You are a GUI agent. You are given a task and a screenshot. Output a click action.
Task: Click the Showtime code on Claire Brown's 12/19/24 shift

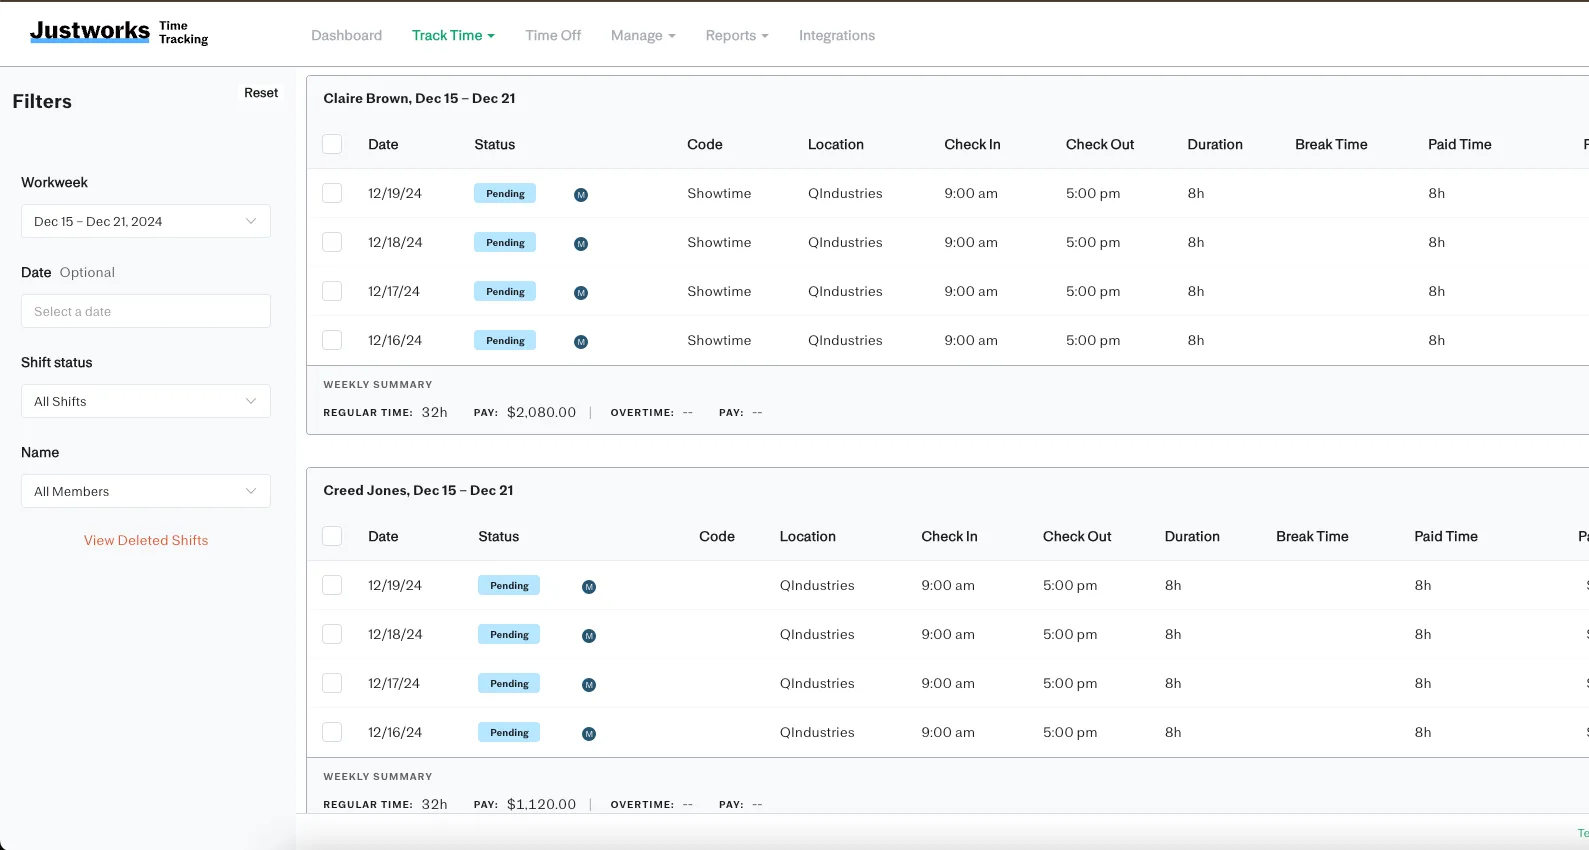pos(719,193)
